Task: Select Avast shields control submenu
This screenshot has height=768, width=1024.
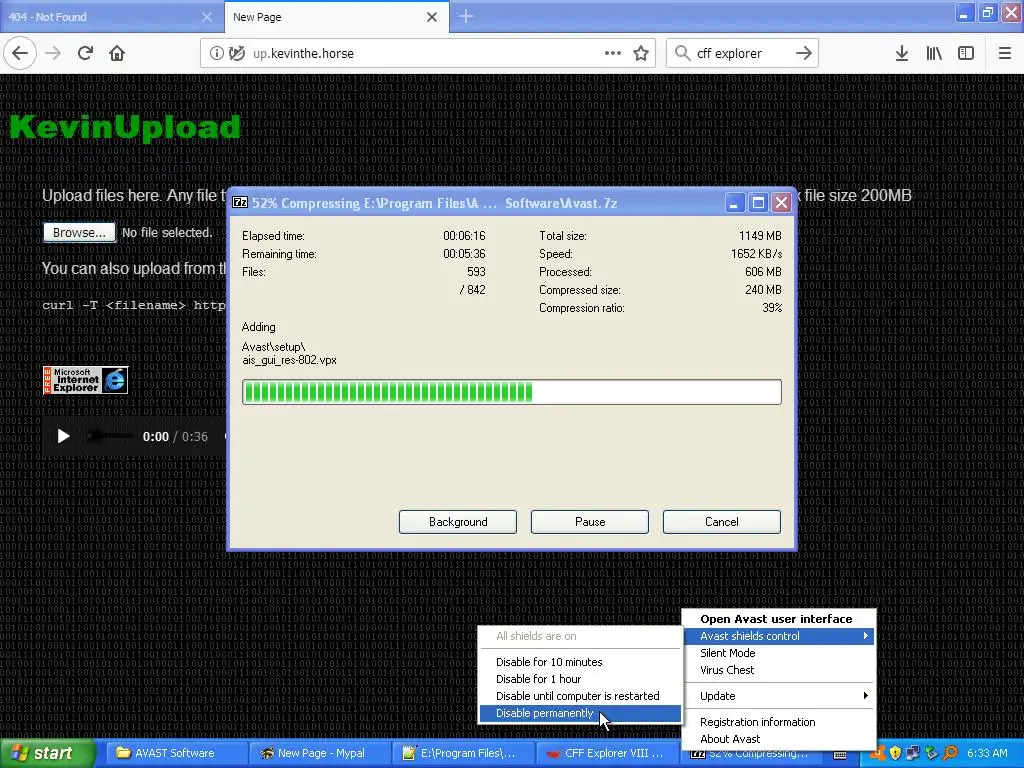Action: click(x=779, y=636)
